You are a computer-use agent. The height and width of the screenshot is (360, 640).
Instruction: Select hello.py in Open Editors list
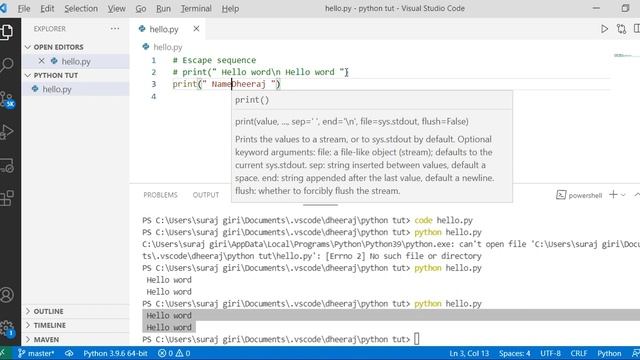point(76,61)
